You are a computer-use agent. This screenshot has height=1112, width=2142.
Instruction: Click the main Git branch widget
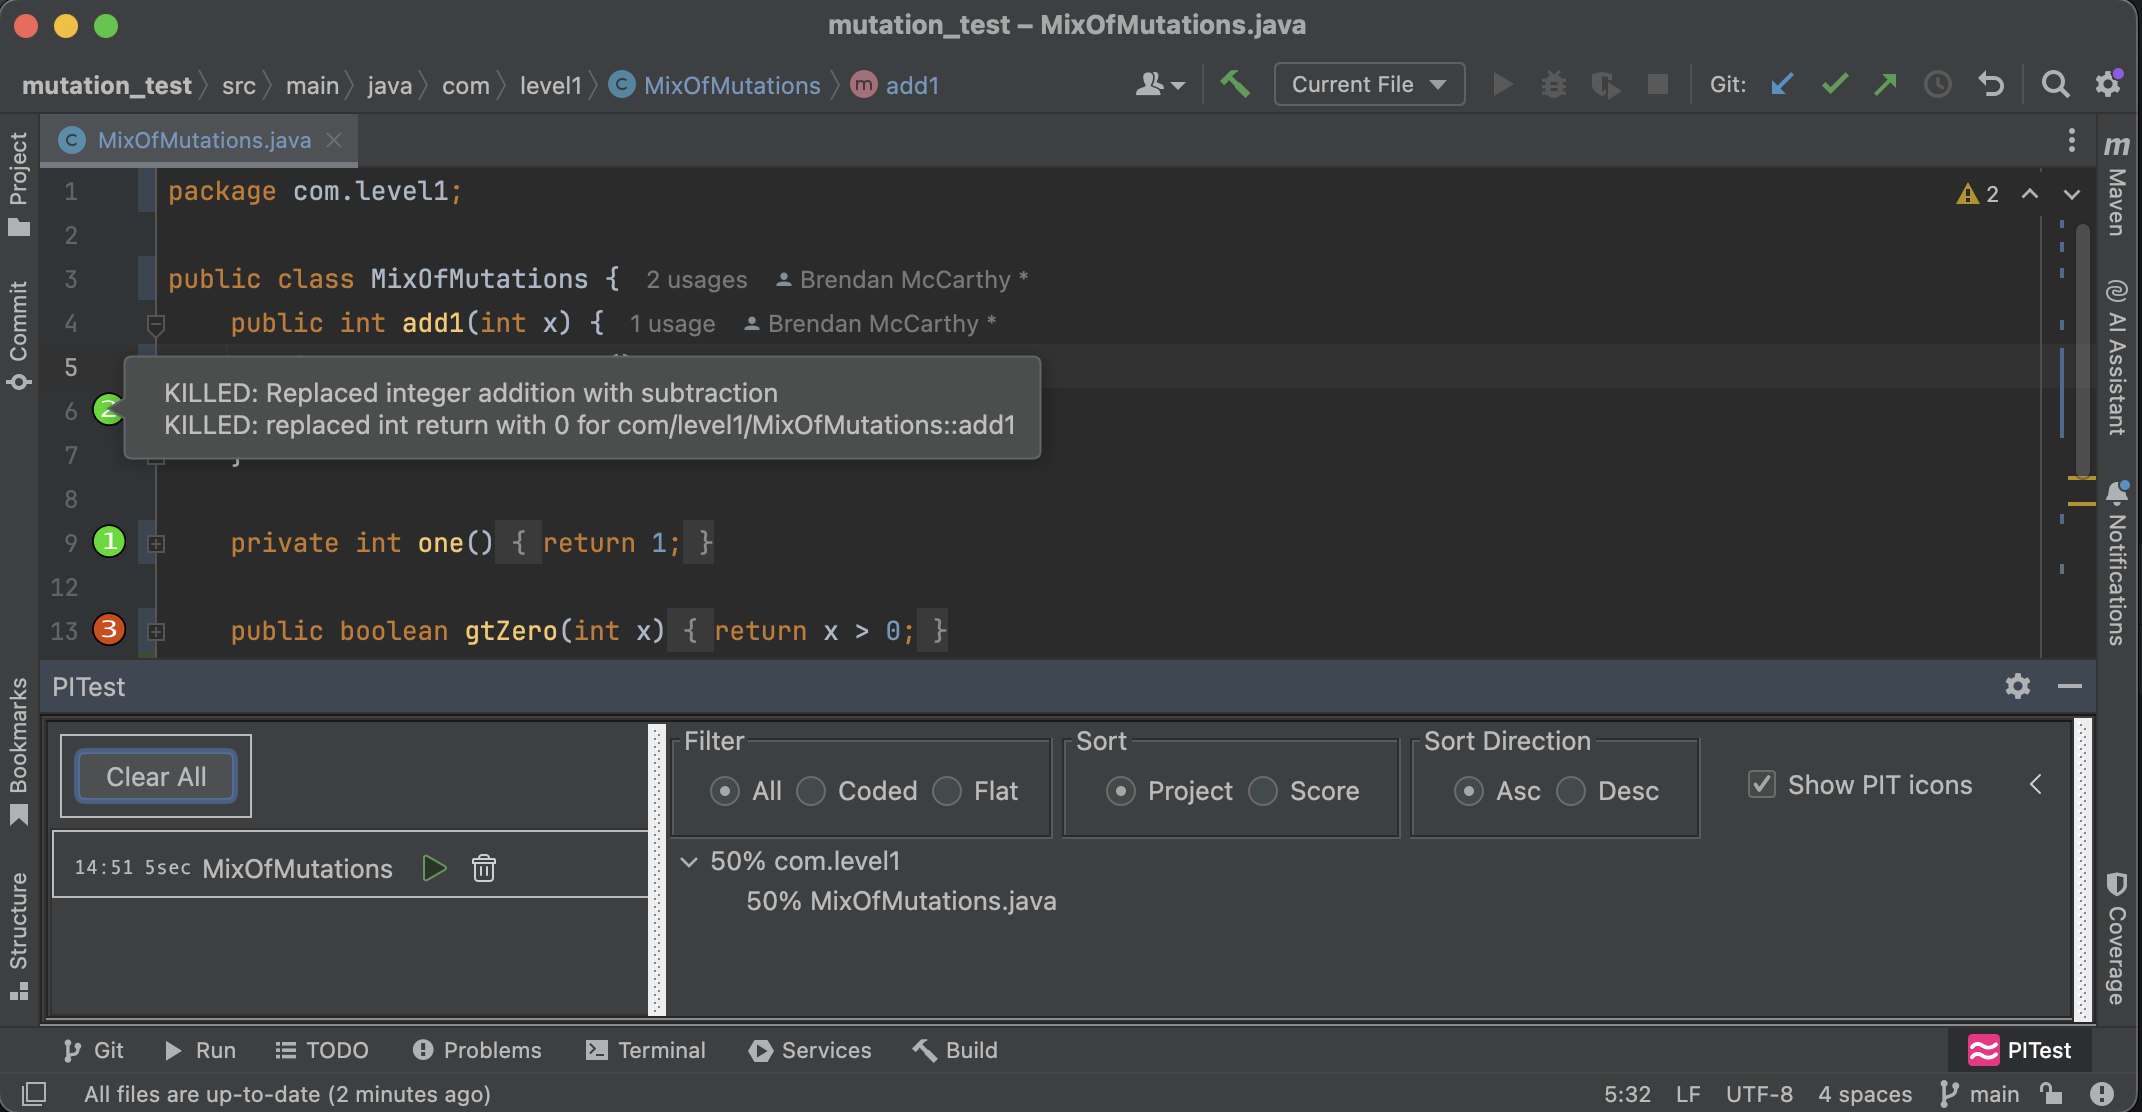pyautogui.click(x=1980, y=1094)
